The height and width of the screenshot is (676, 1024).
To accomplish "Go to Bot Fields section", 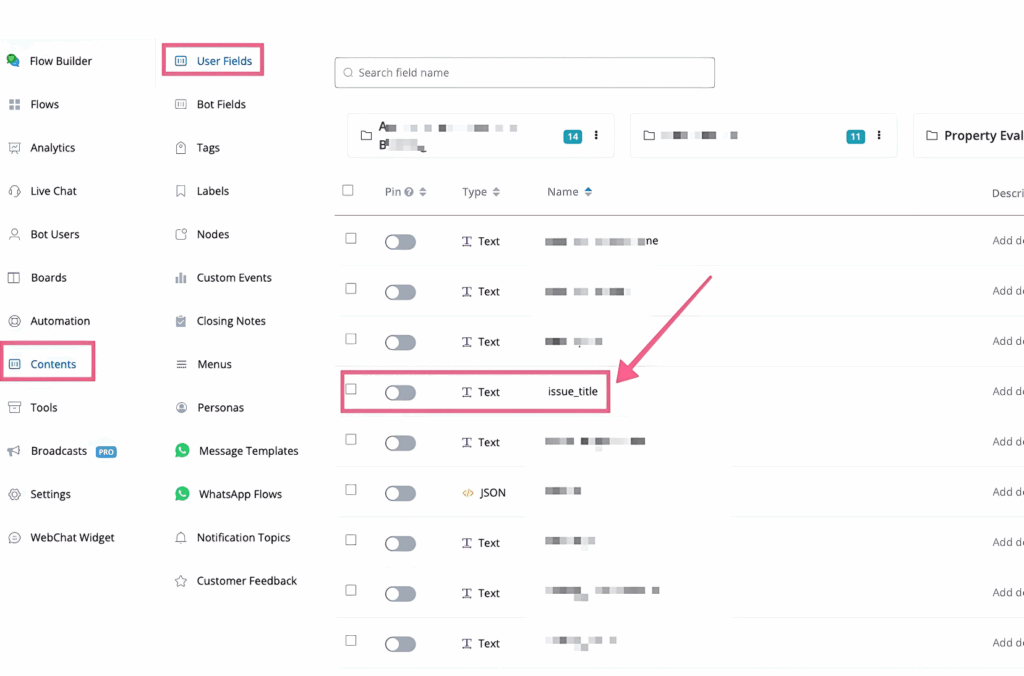I will click(x=220, y=104).
